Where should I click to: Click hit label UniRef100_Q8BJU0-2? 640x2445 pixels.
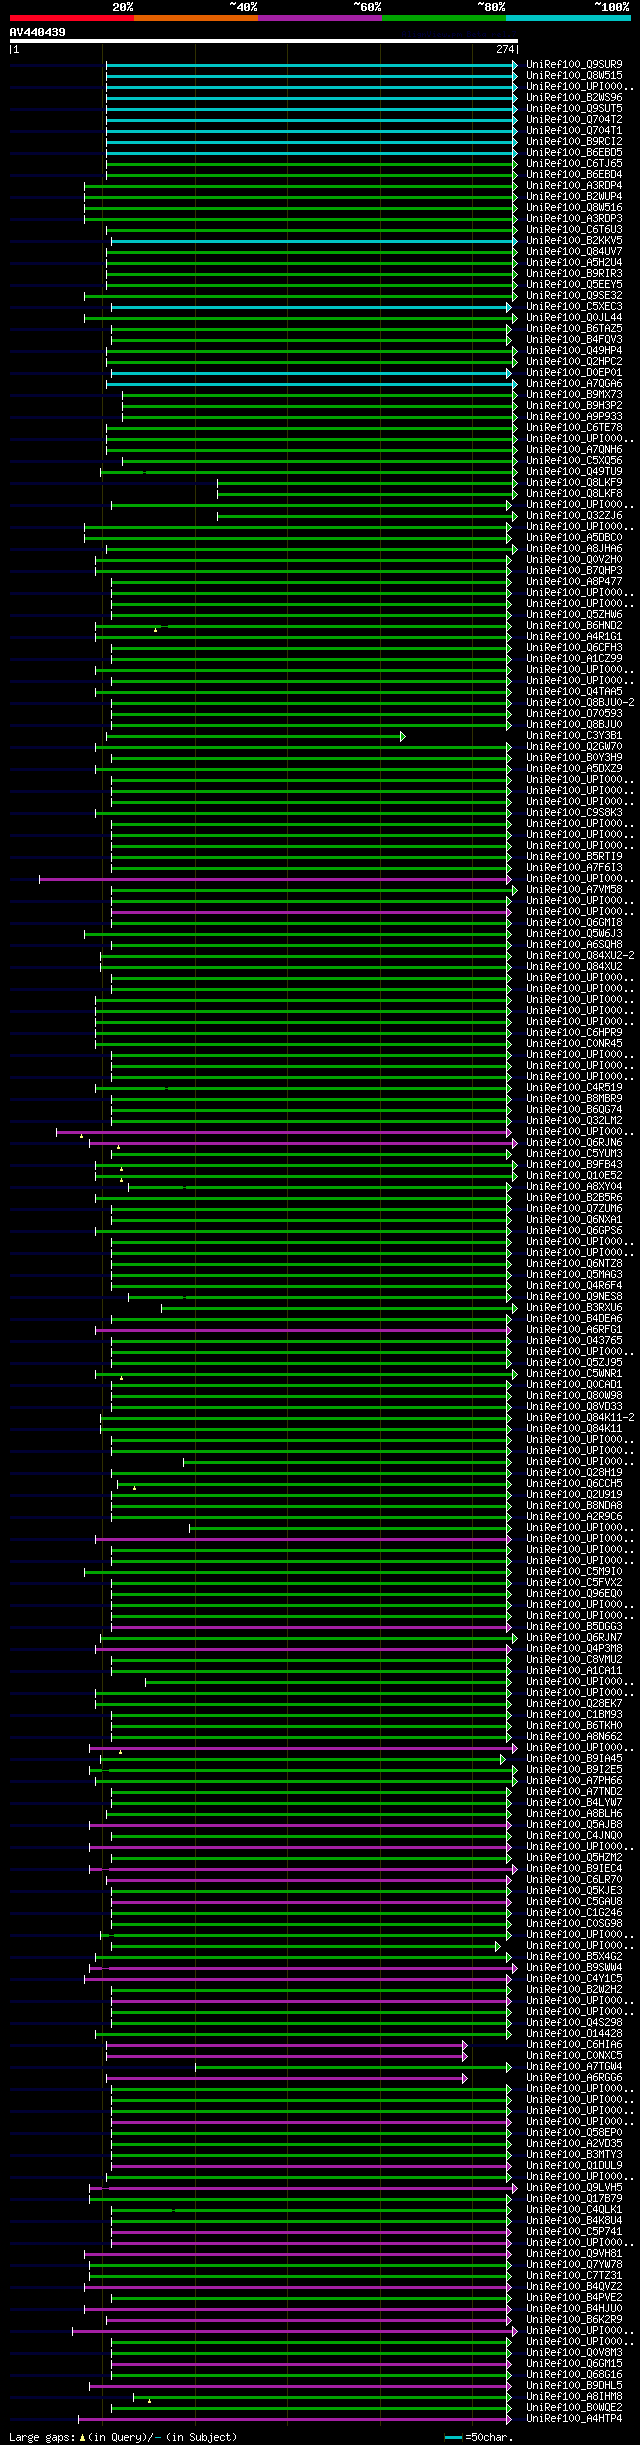click(580, 703)
